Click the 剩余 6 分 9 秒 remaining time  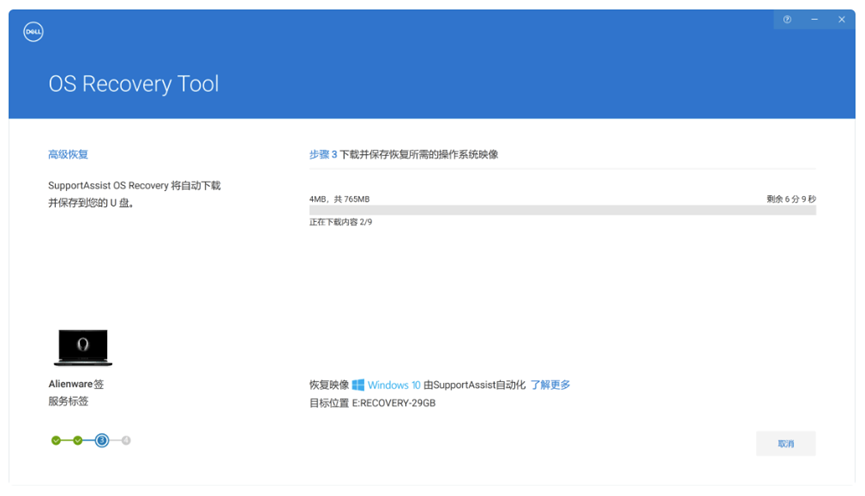pos(791,199)
